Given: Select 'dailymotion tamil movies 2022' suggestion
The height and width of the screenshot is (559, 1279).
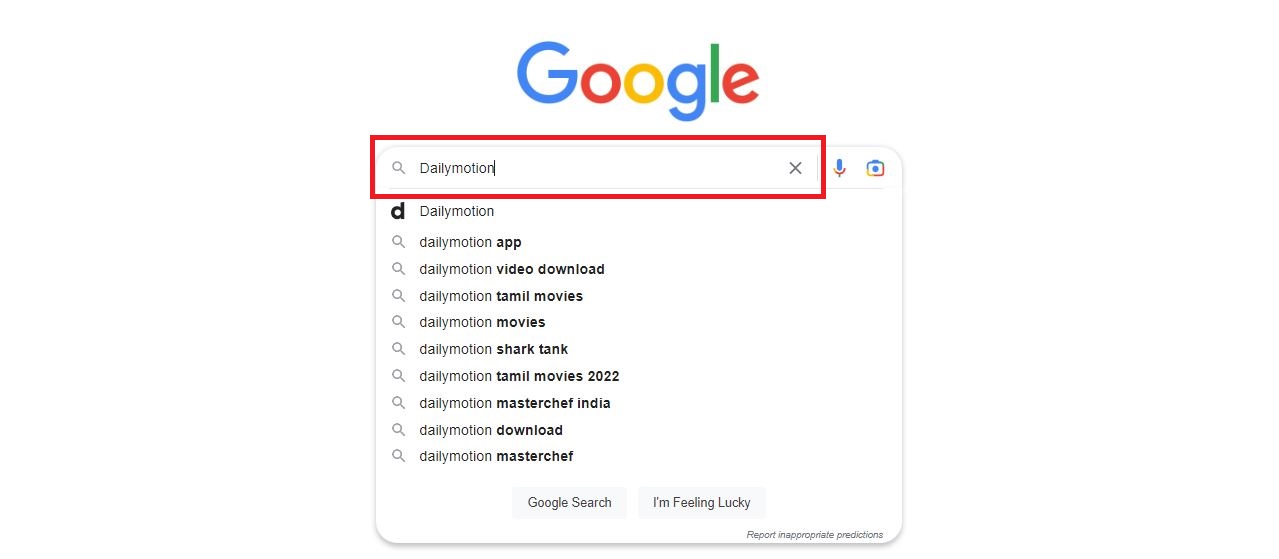Looking at the screenshot, I should [x=519, y=376].
